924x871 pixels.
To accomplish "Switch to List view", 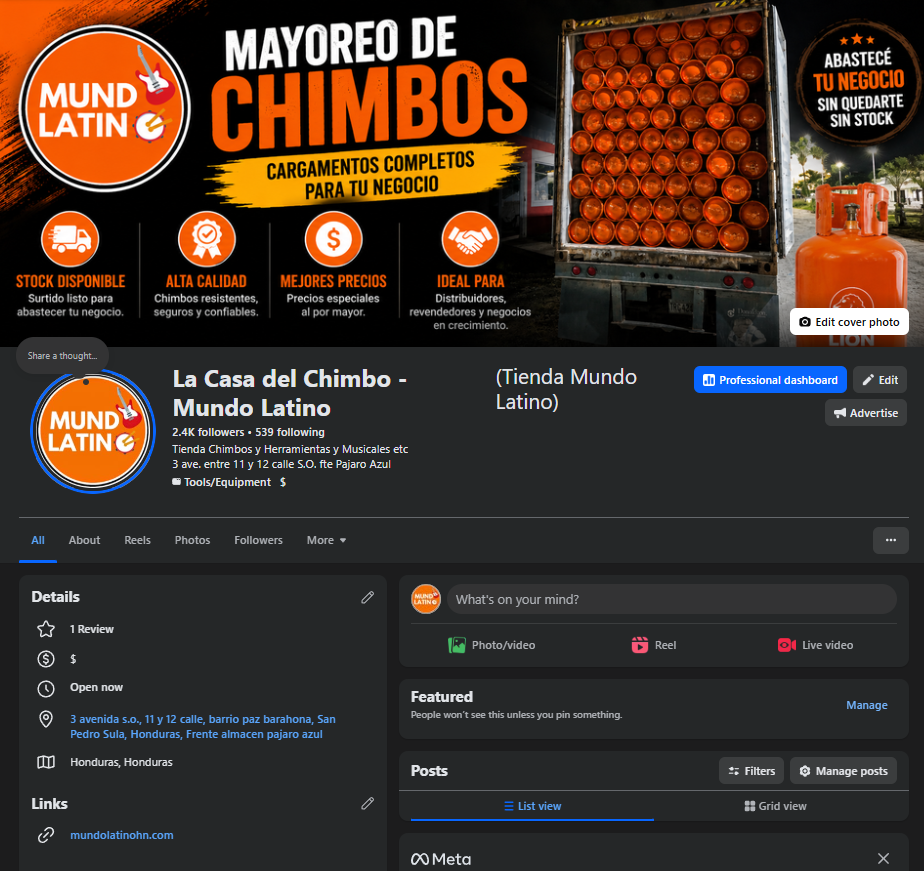I will (532, 806).
